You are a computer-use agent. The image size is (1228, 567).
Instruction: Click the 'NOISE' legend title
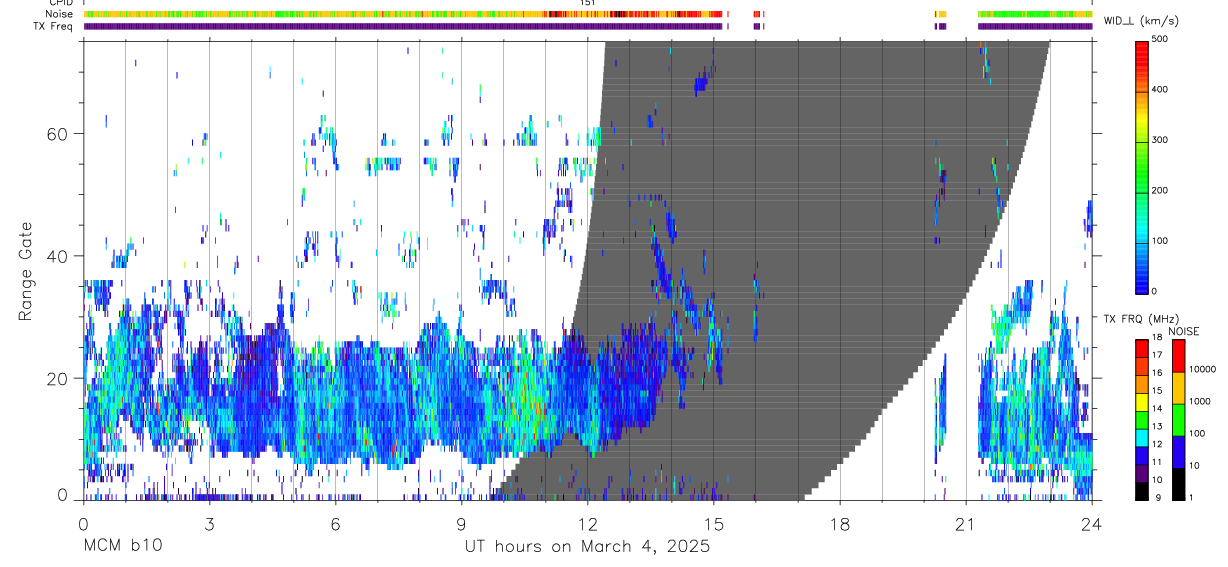[x=1183, y=331]
